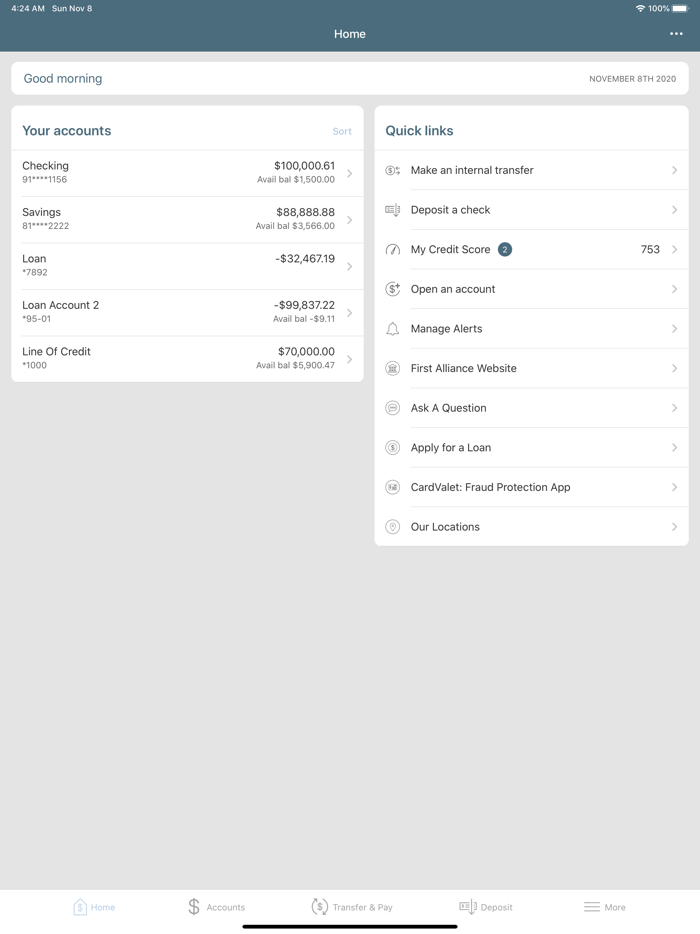The height and width of the screenshot is (934, 700).
Task: Tap the Our Locations pin icon
Action: click(393, 527)
